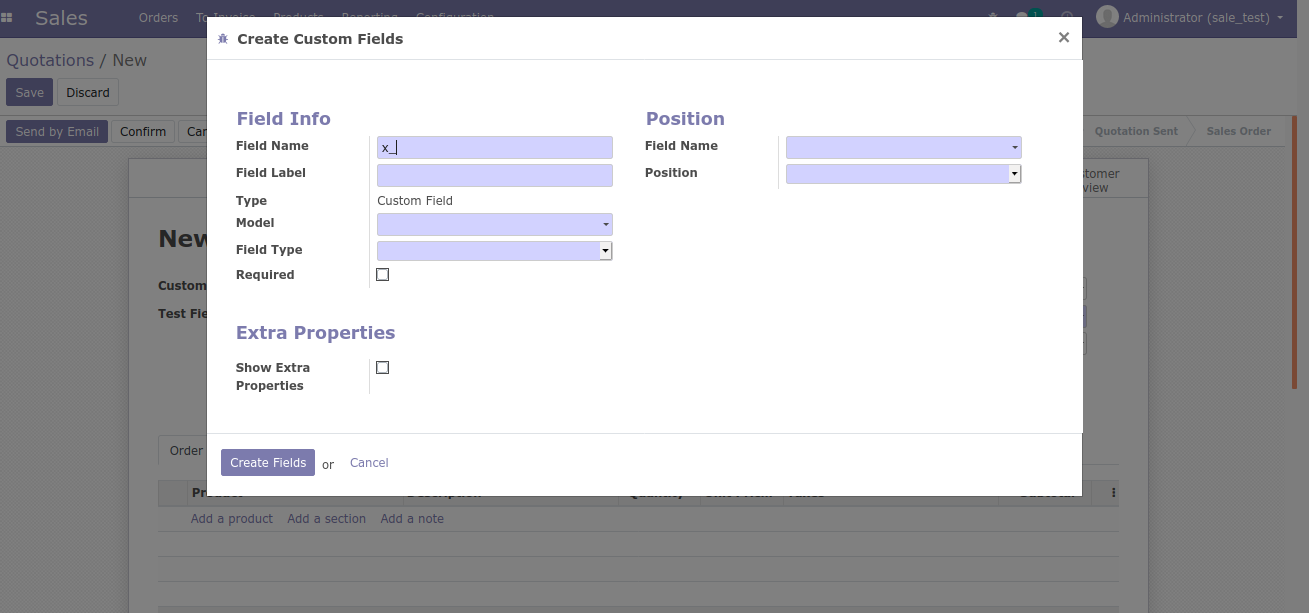This screenshot has height=613, width=1309.
Task: Open the Position section Field Name dropdown
Action: (903, 147)
